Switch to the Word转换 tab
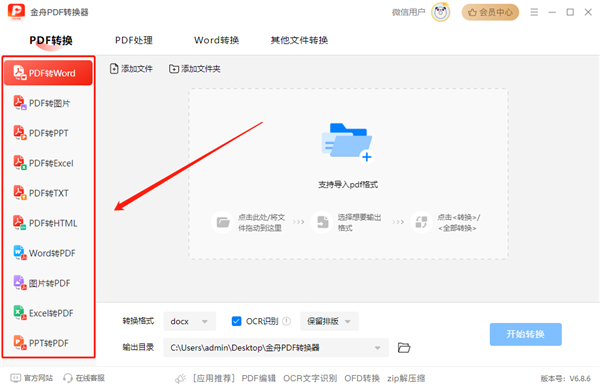 click(217, 40)
